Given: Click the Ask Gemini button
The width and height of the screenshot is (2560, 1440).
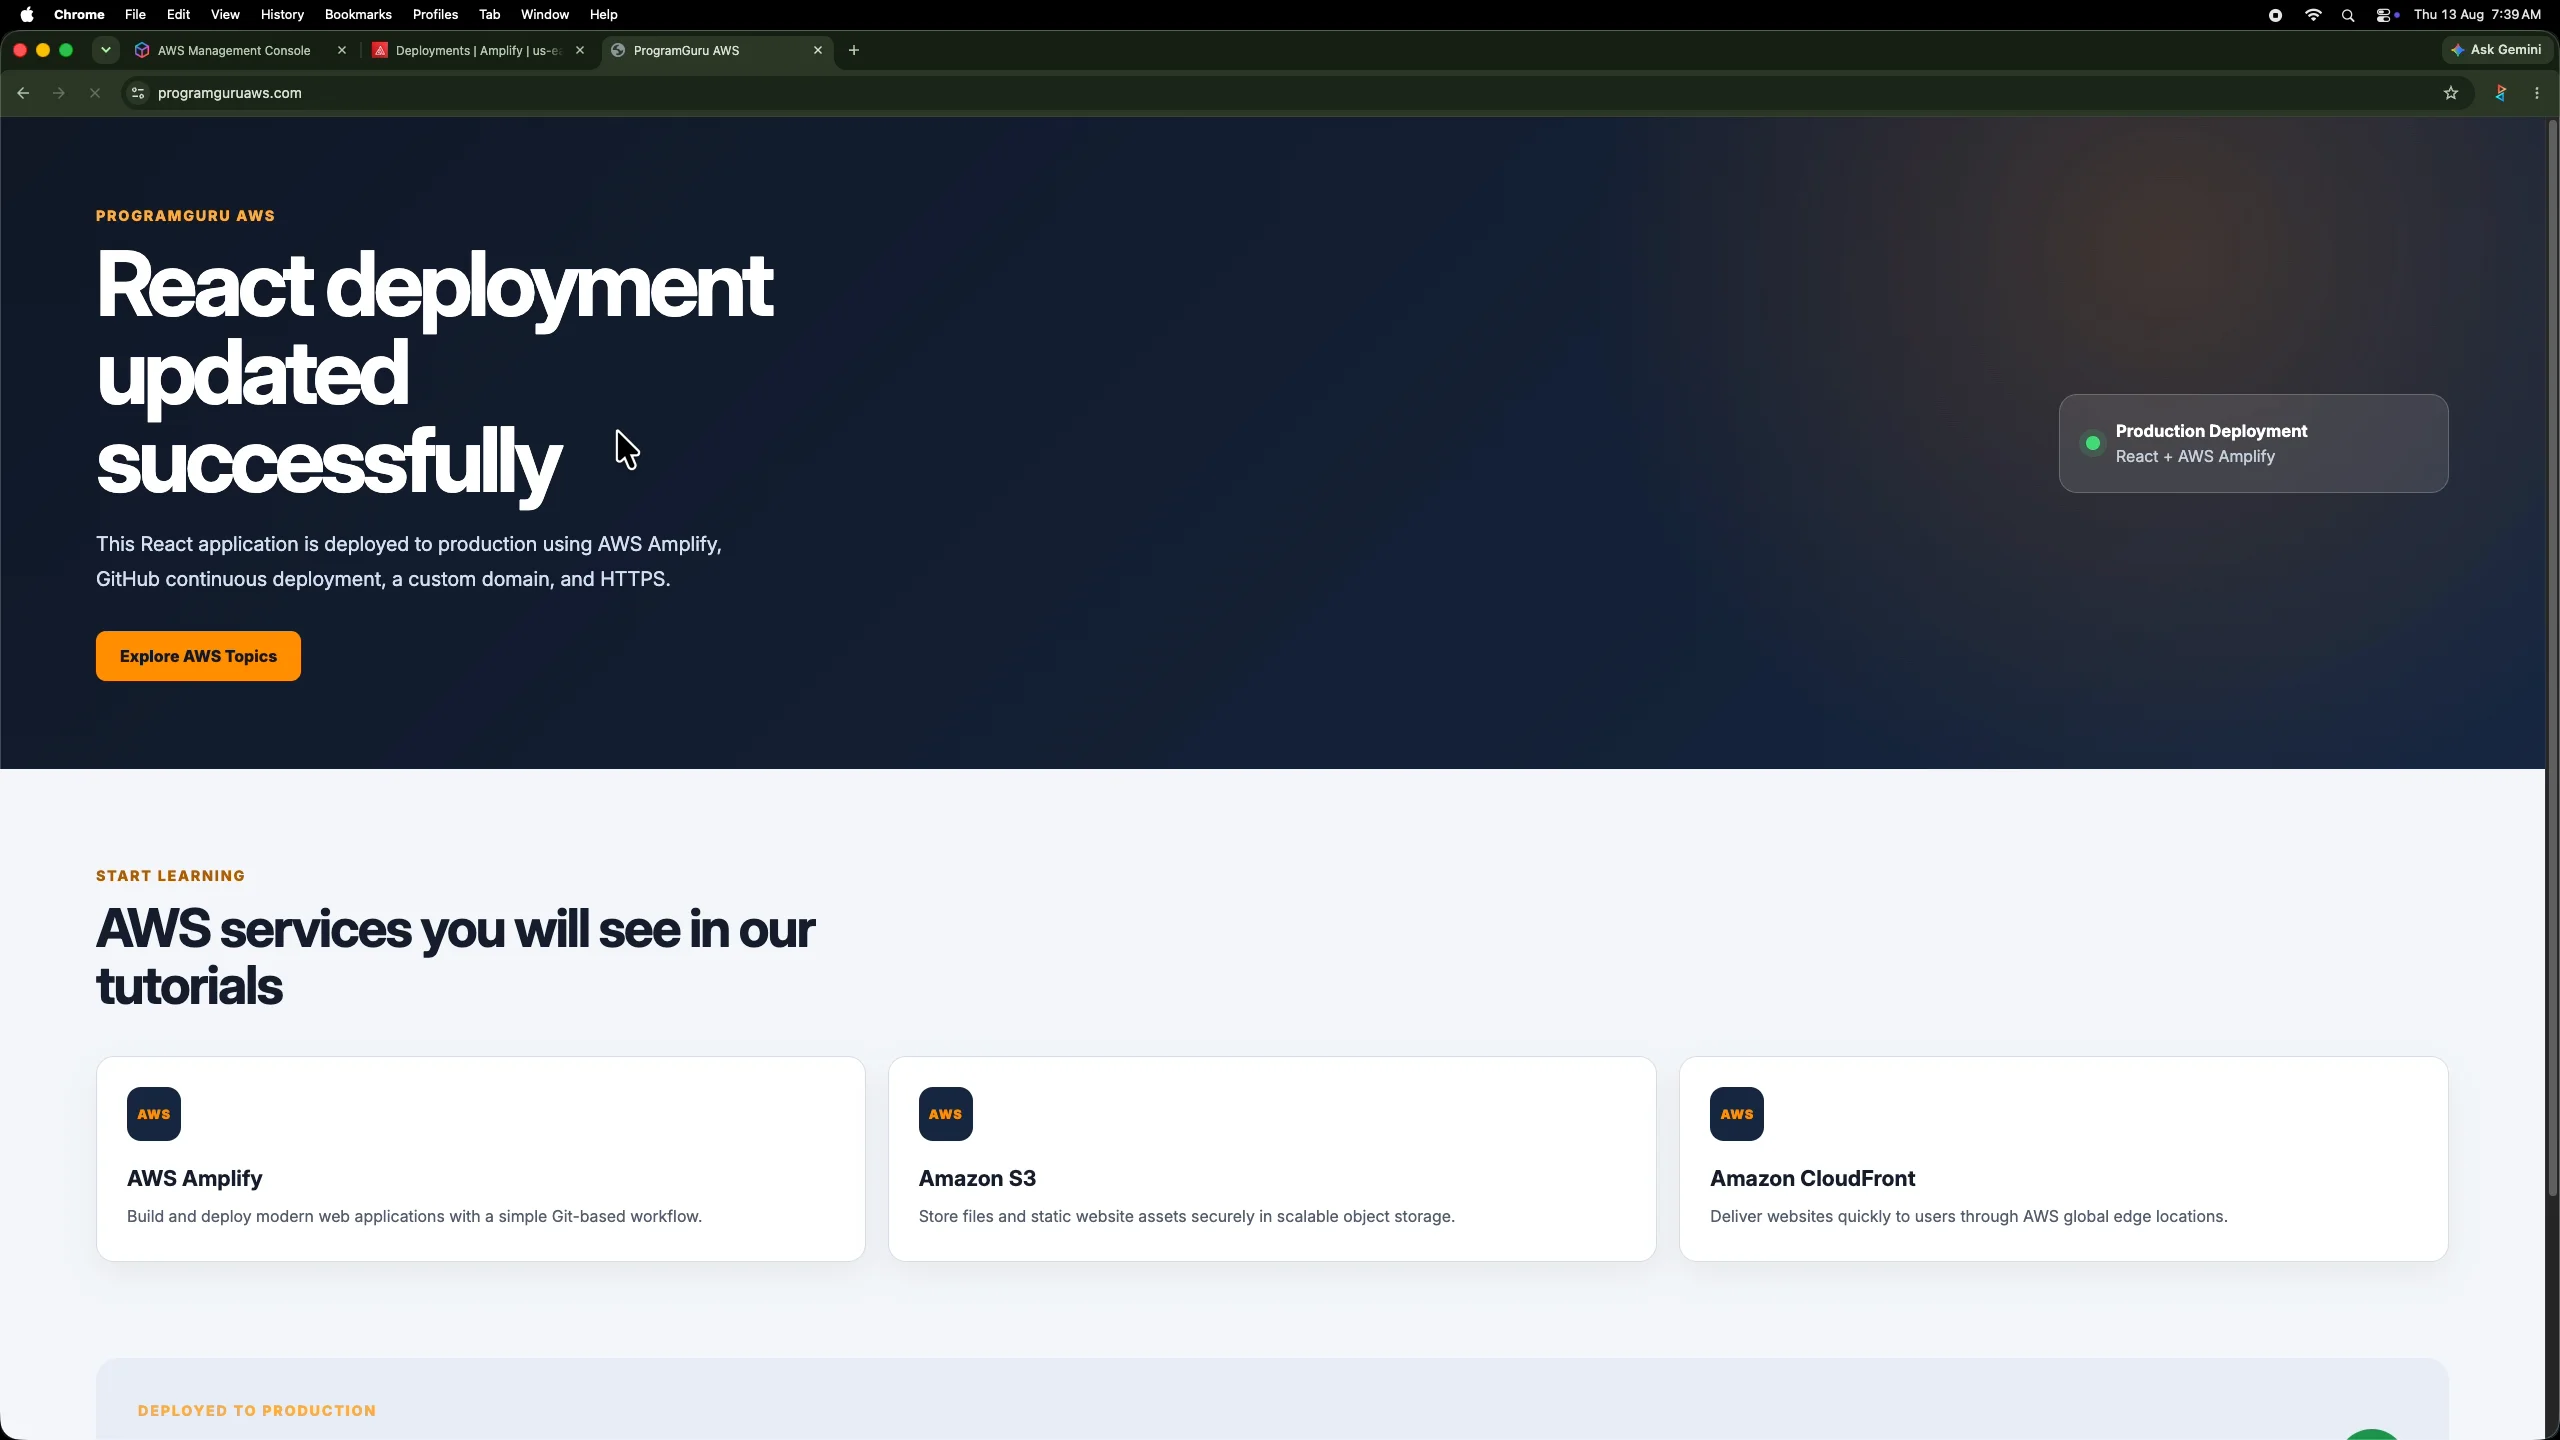Looking at the screenshot, I should pos(2496,50).
